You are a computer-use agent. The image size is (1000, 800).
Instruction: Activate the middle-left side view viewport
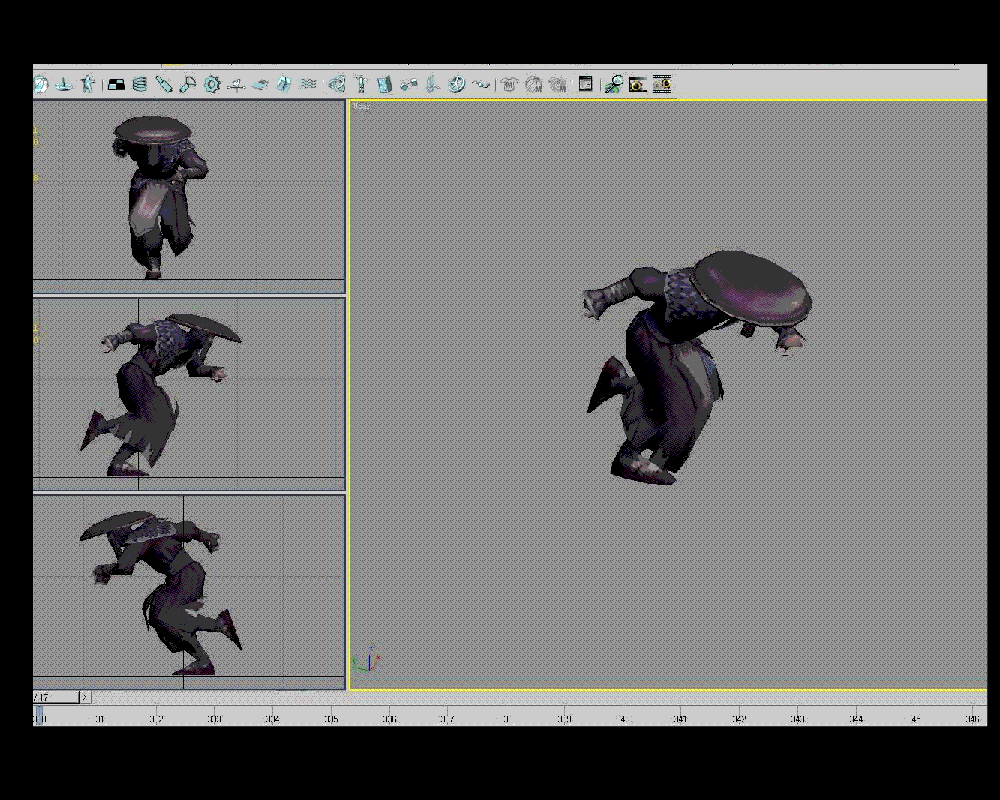[x=189, y=394]
